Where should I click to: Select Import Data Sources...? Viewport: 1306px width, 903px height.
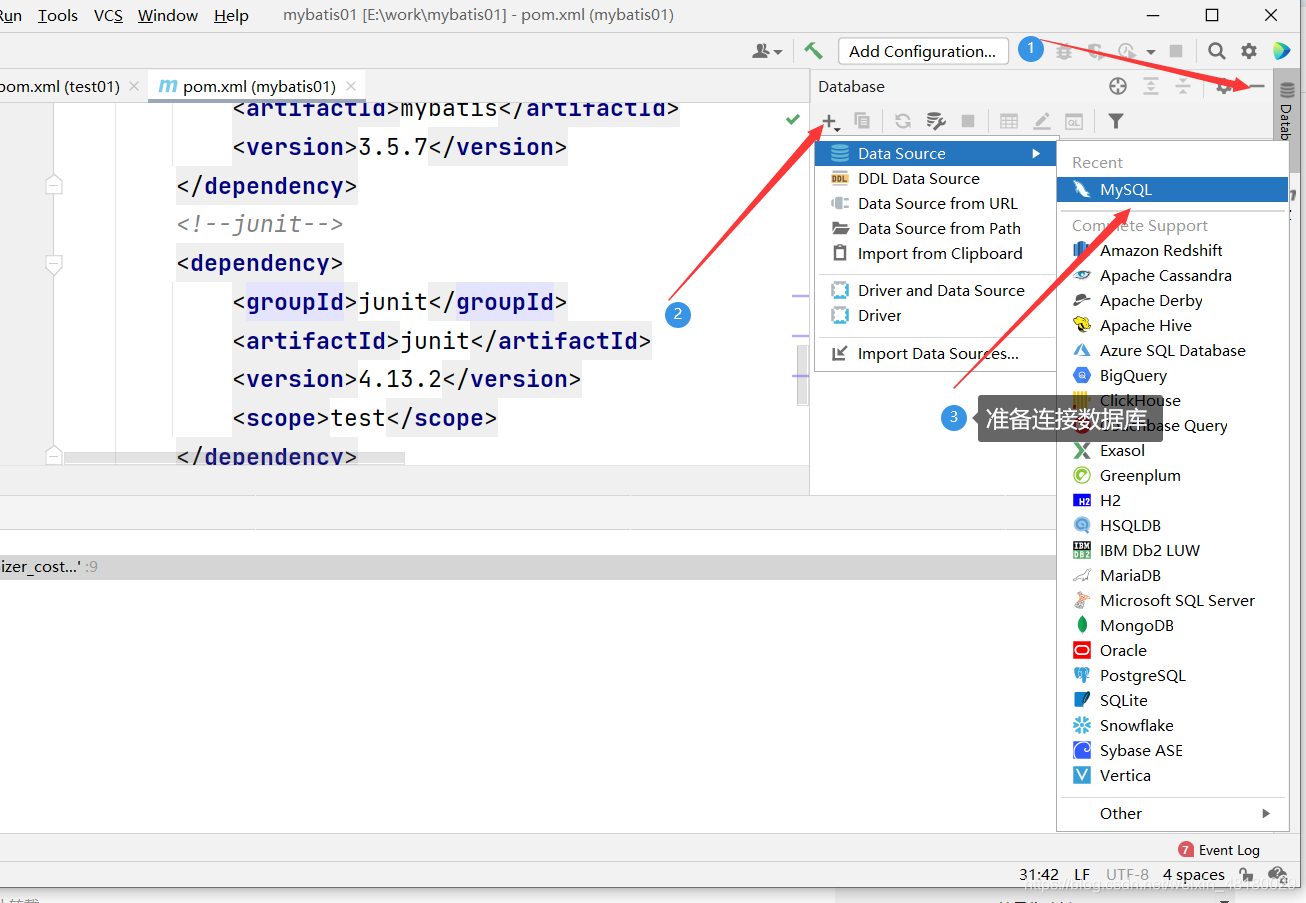[936, 353]
